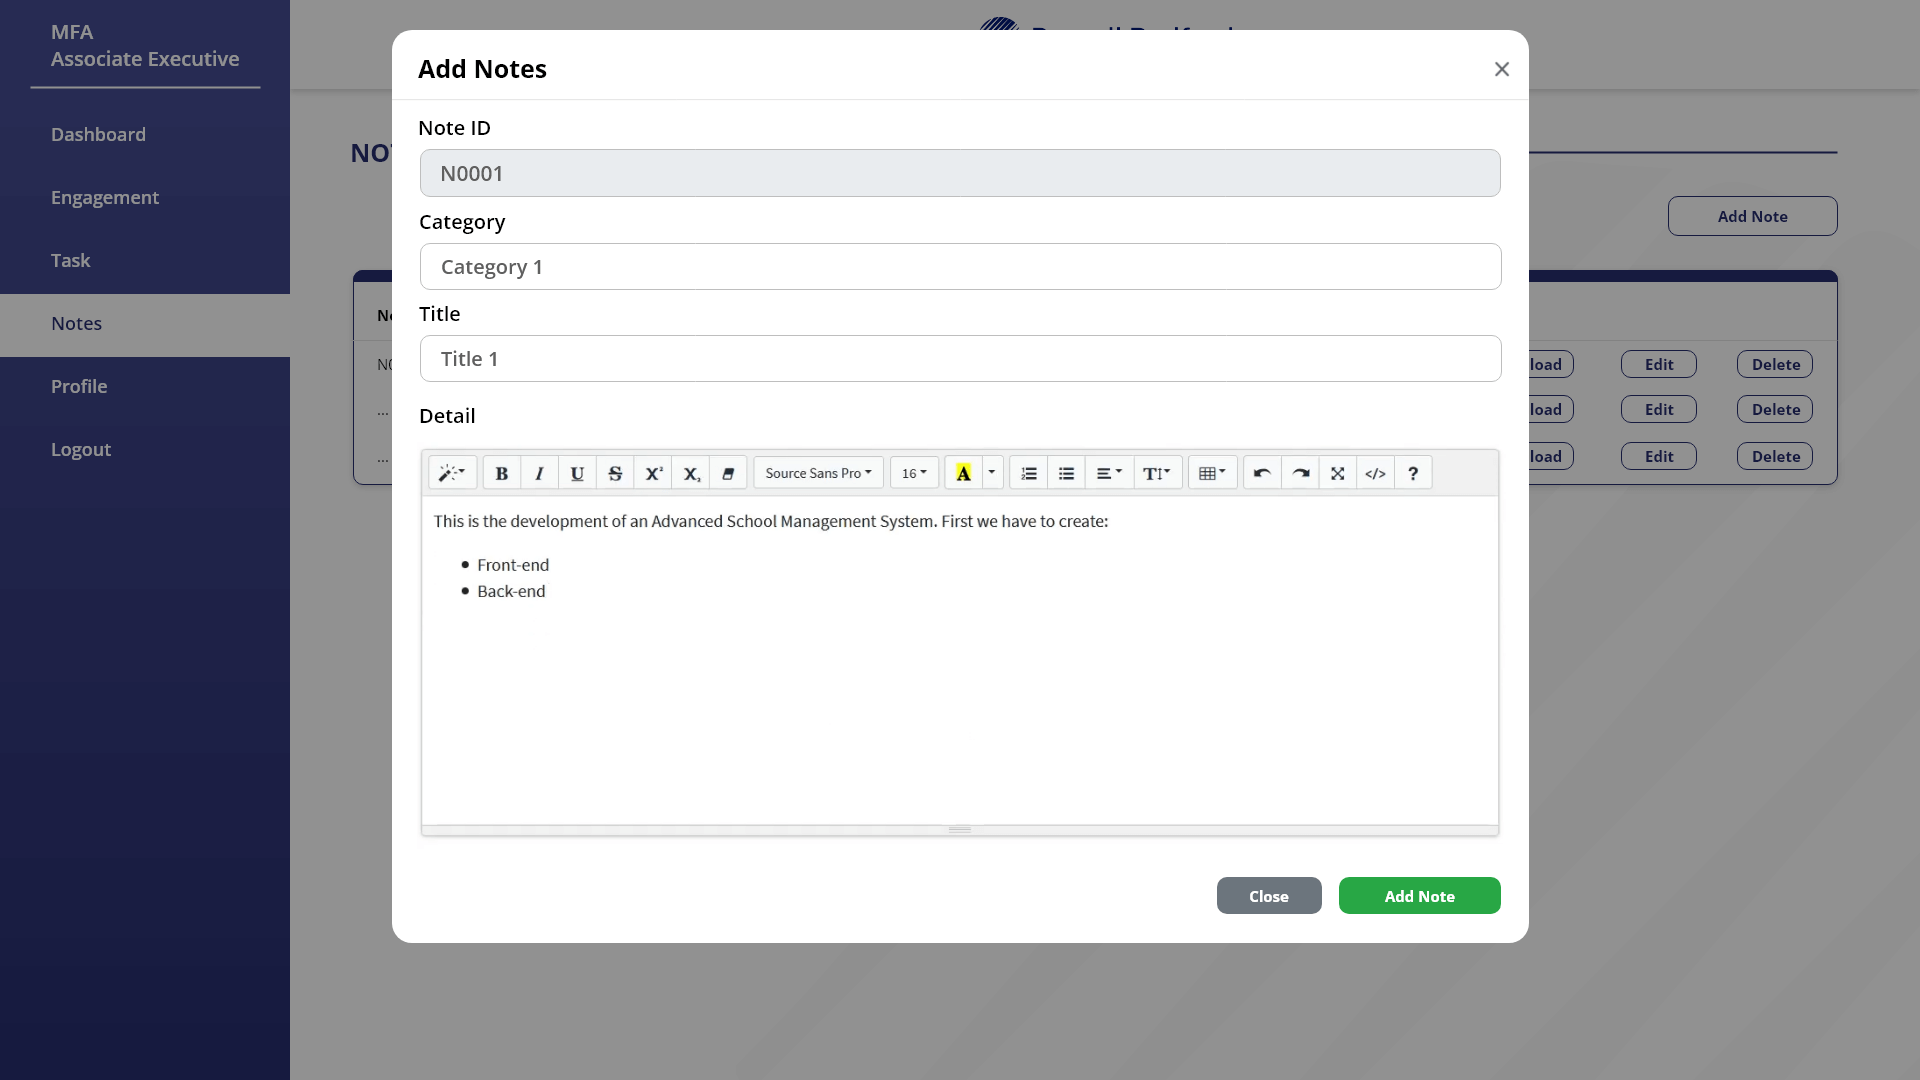
Task: Redo the last editor change
Action: [1299, 472]
